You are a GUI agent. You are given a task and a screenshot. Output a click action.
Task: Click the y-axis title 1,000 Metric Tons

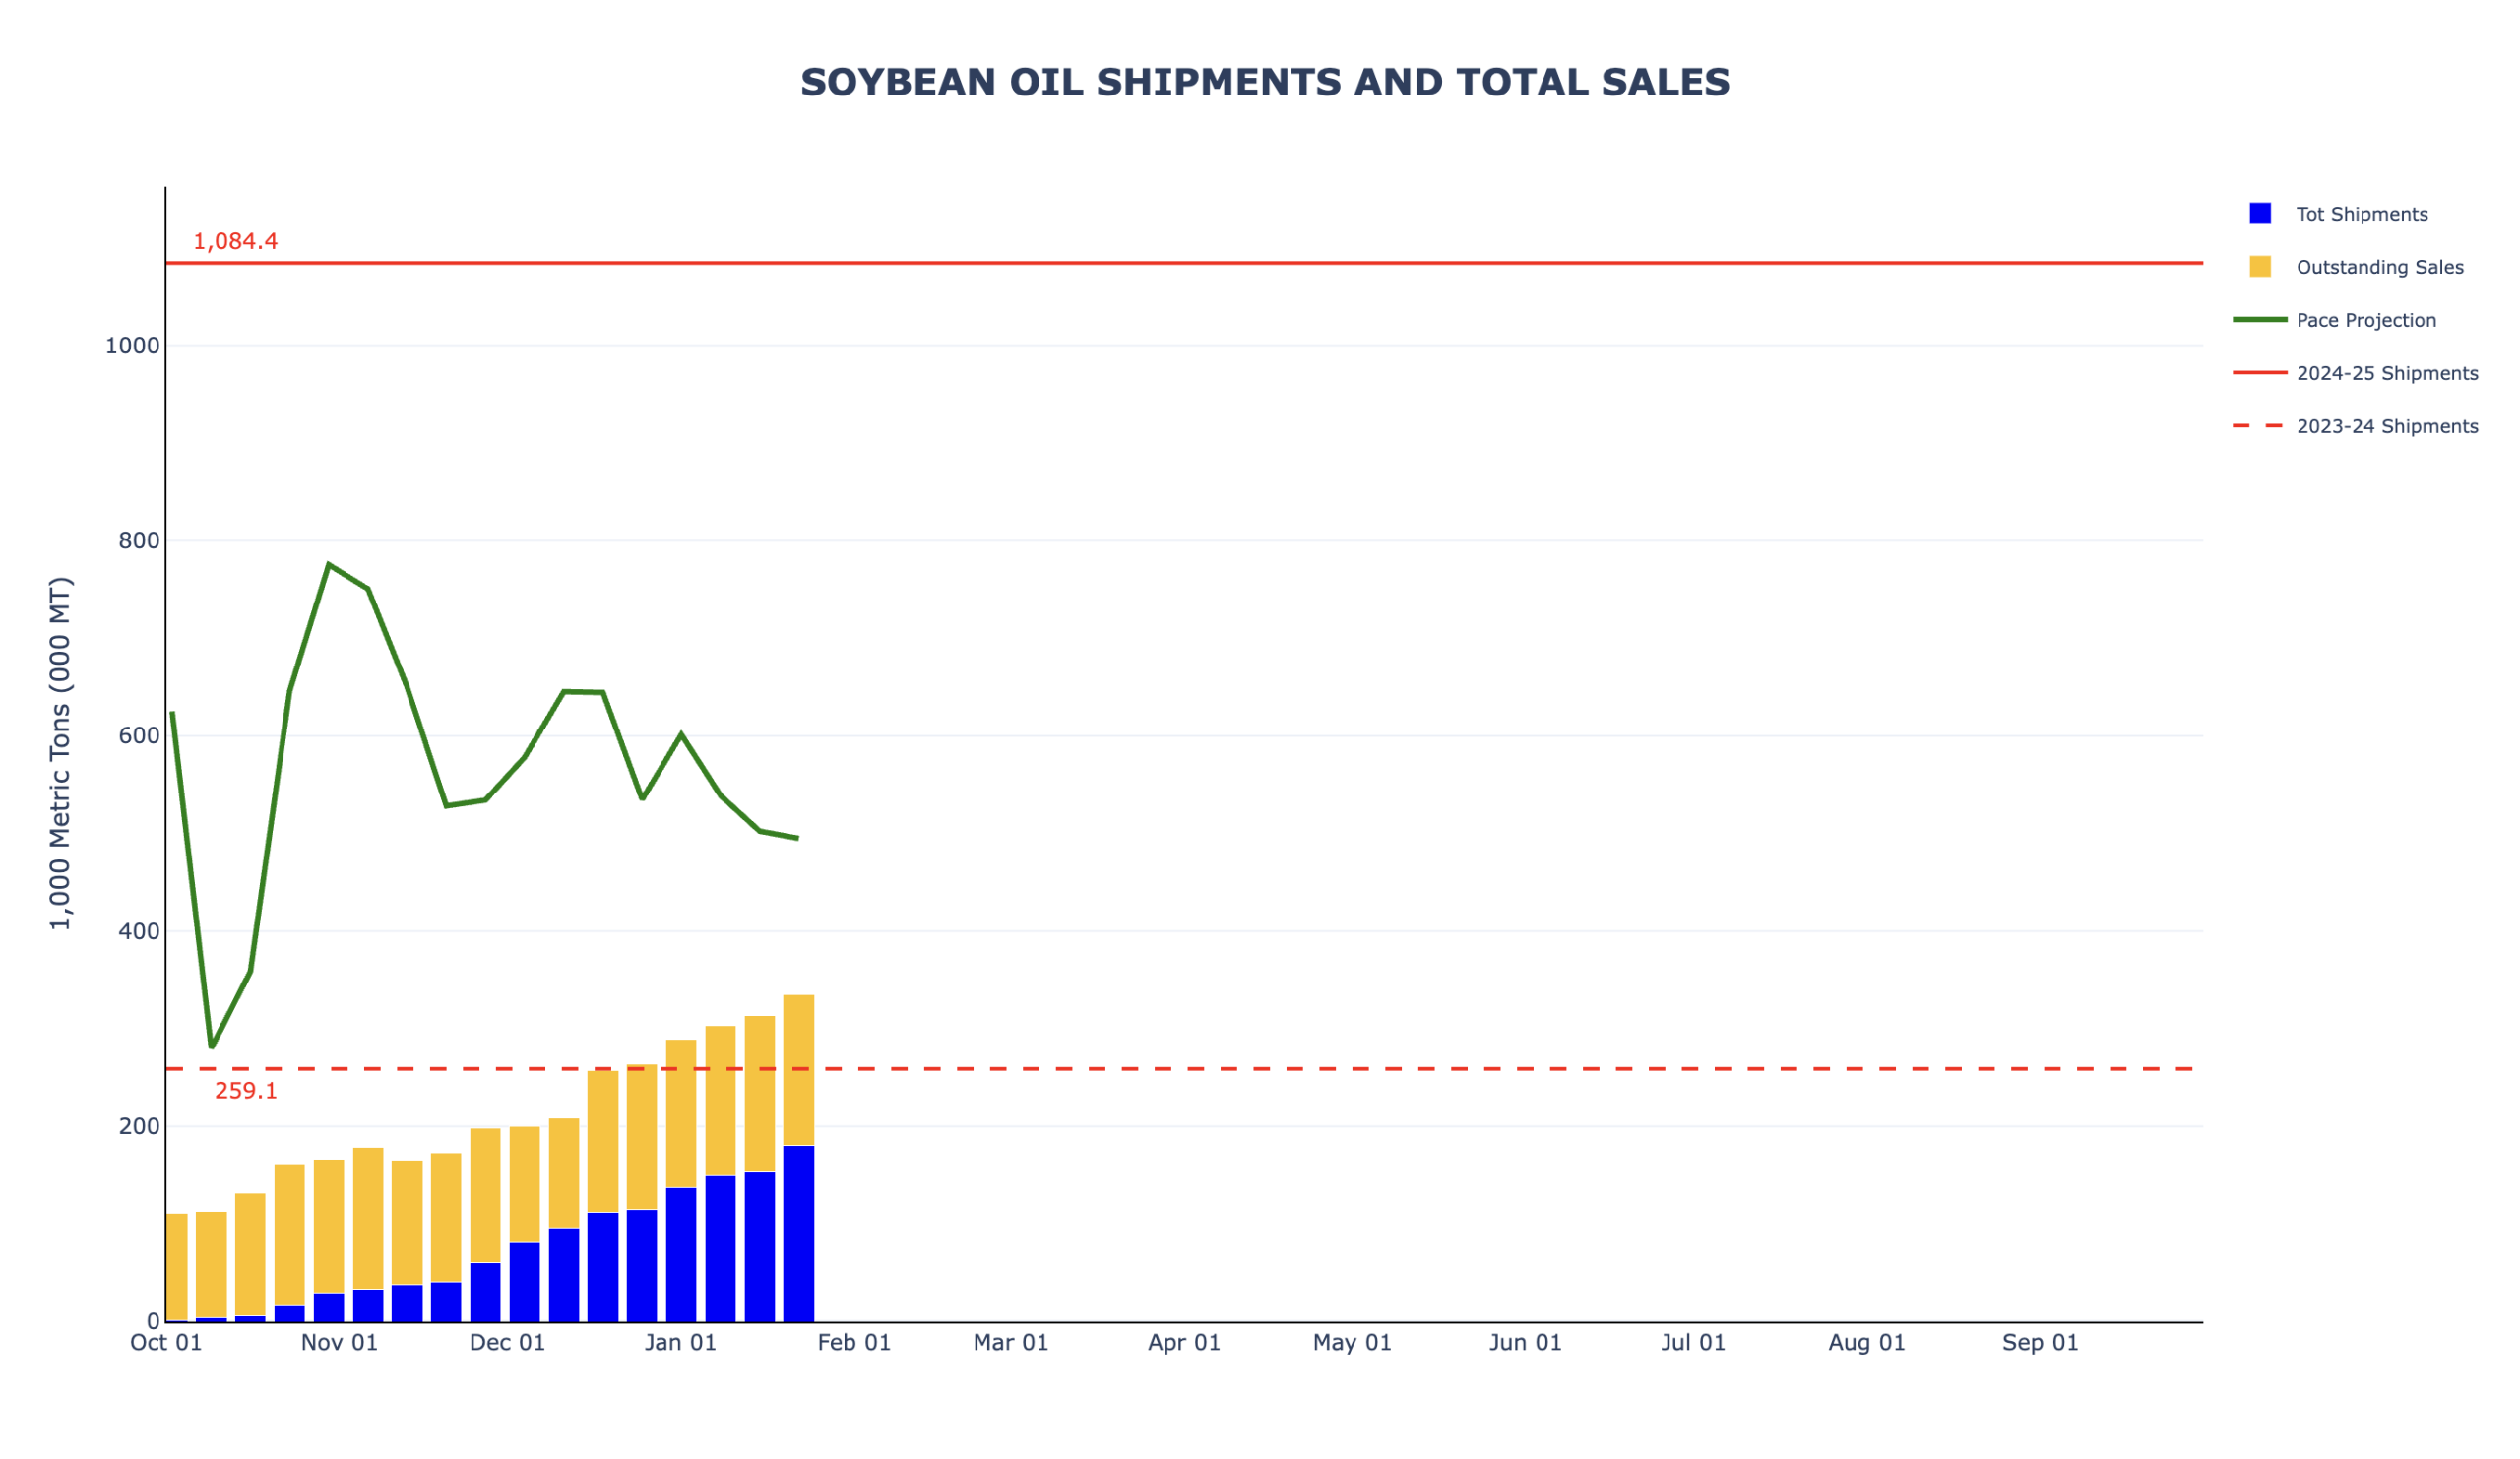[61, 753]
